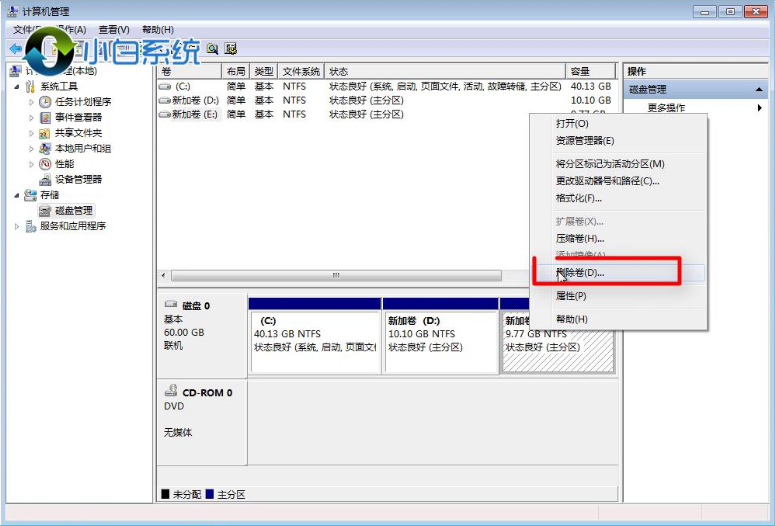Click the black 未分配 legend swatch

pos(165,494)
